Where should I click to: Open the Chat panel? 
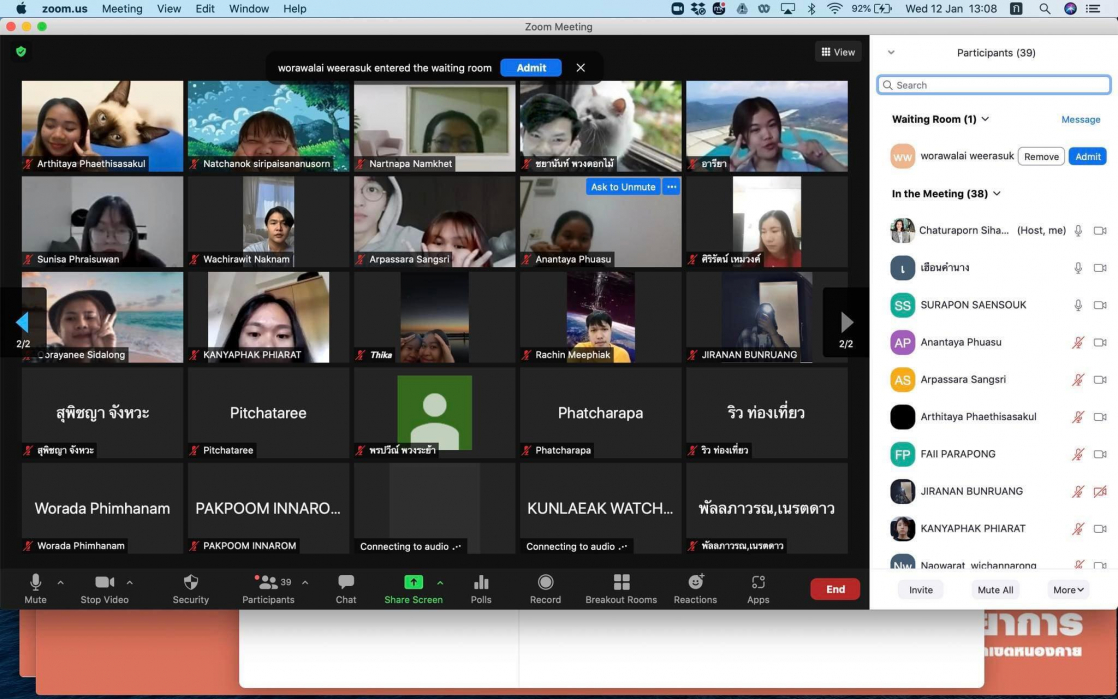(x=346, y=583)
